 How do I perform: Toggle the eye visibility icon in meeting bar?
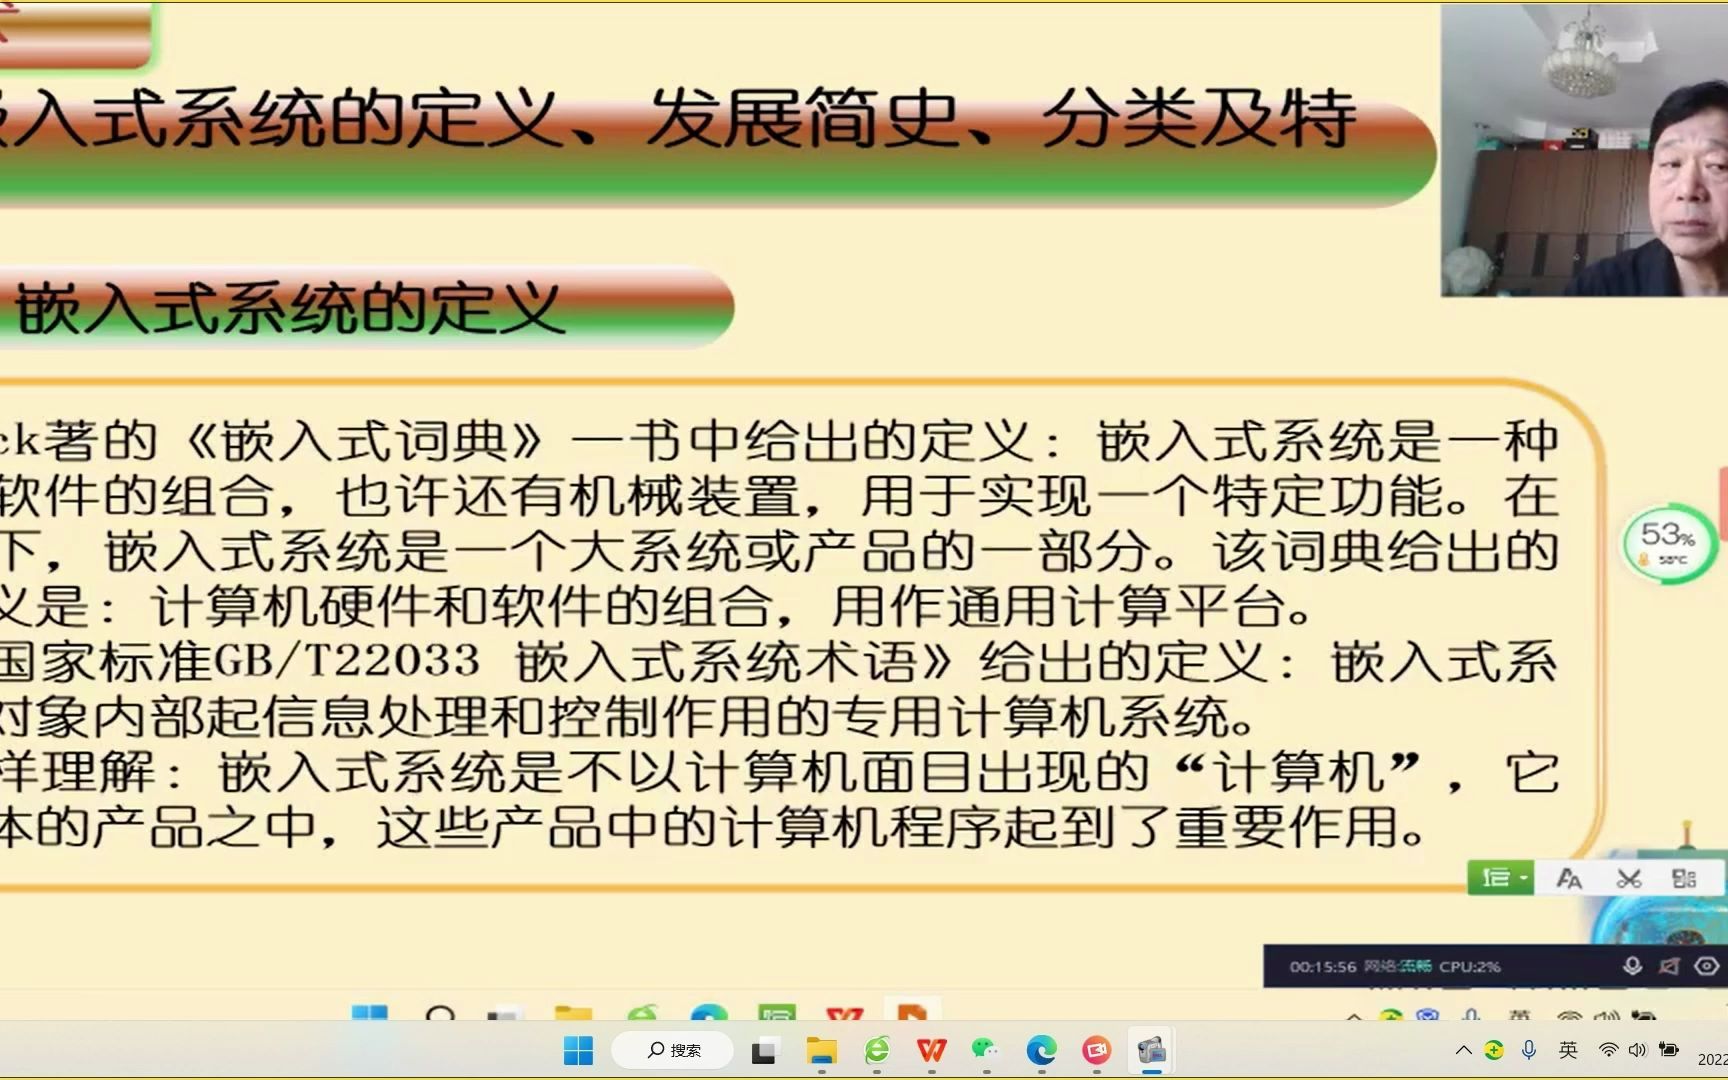[x=1707, y=966]
